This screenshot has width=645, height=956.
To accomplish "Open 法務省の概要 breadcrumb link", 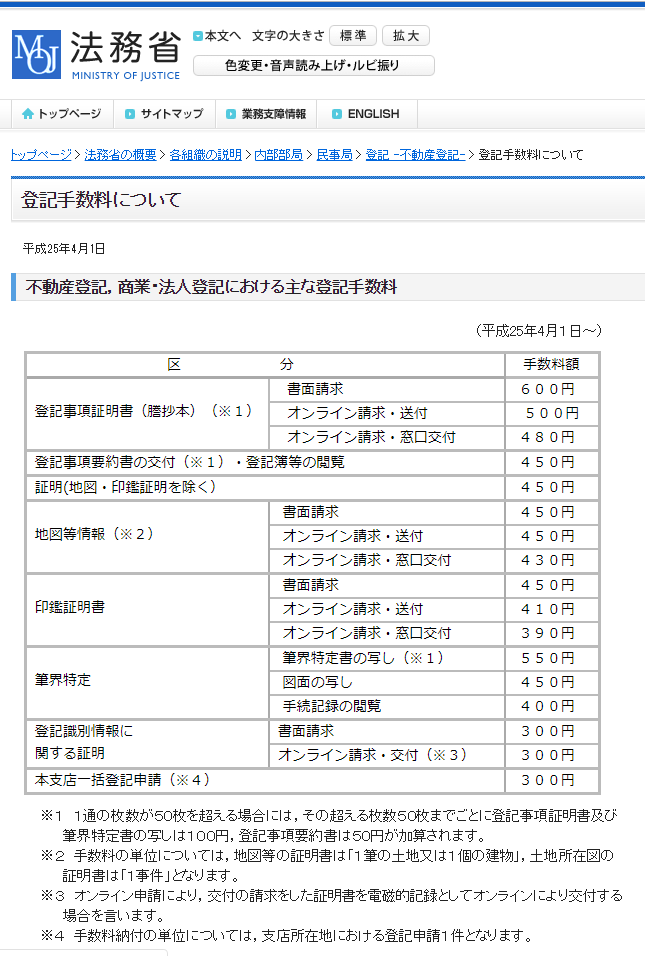I will pyautogui.click(x=120, y=155).
